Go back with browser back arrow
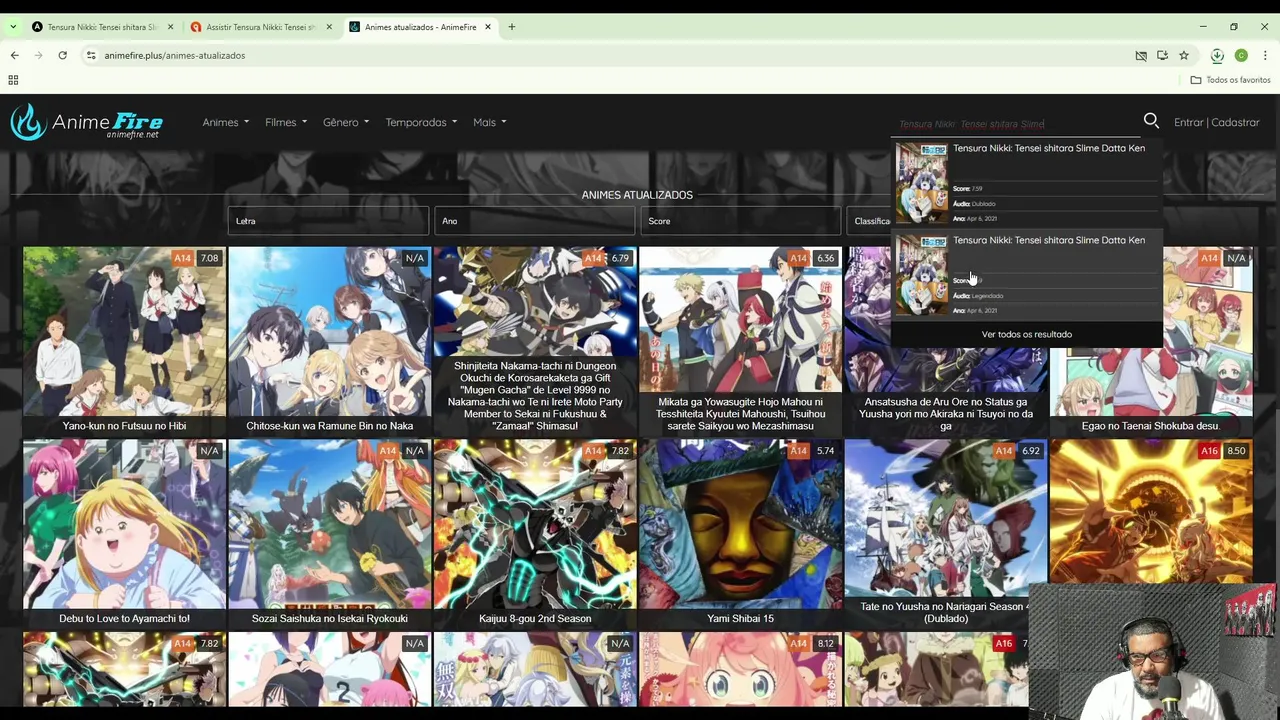Viewport: 1280px width, 720px height. (14, 55)
